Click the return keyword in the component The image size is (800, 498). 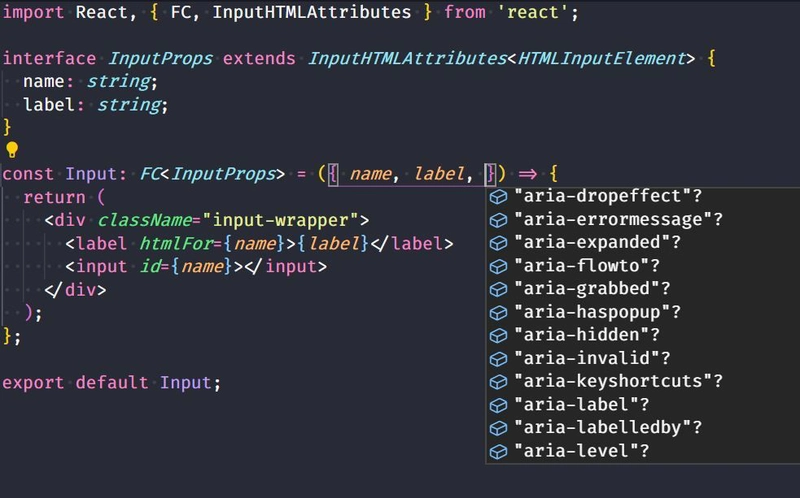pos(54,197)
